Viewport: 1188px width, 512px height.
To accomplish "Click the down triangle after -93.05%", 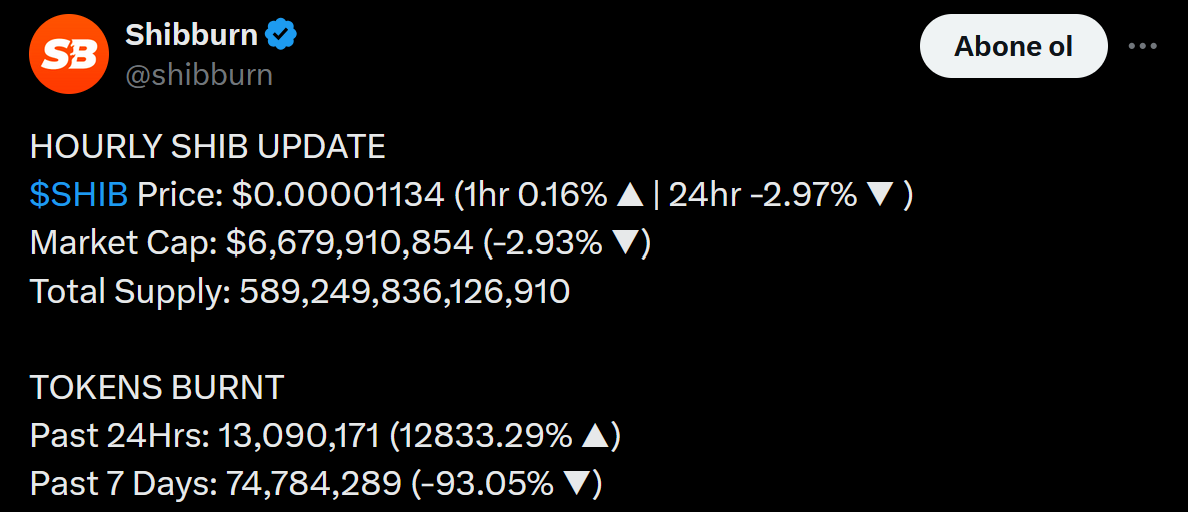I will (x=577, y=484).
